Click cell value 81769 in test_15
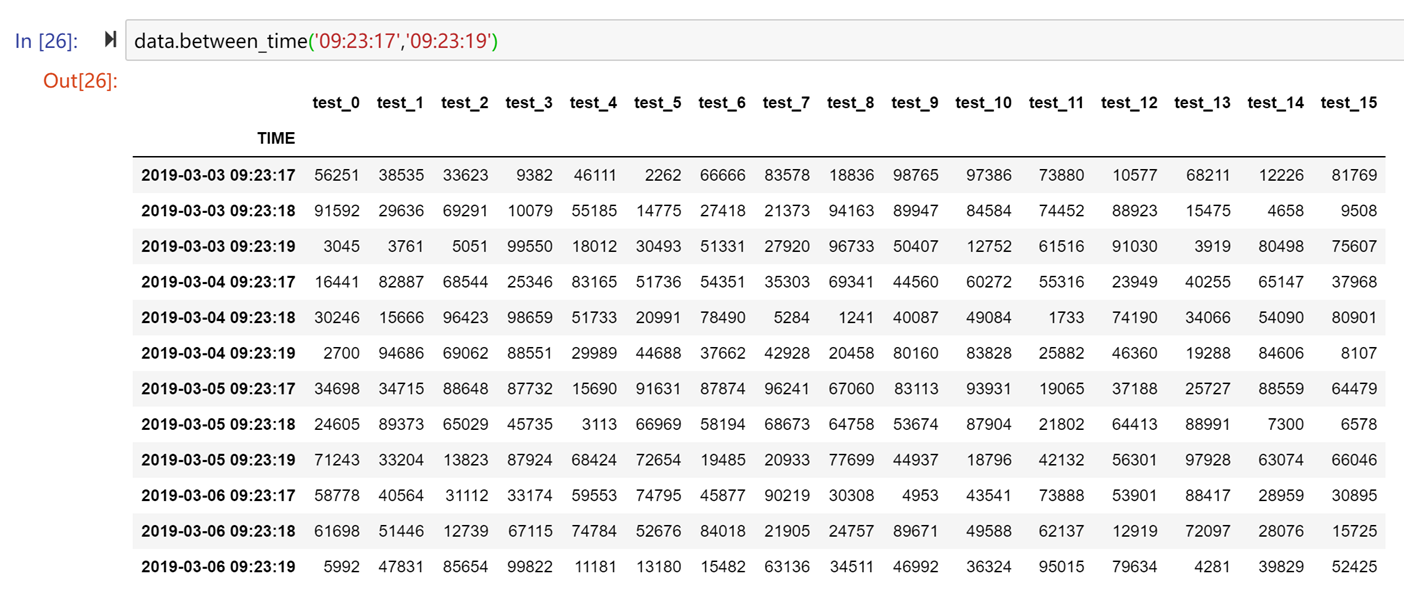This screenshot has height=601, width=1404. (1354, 175)
